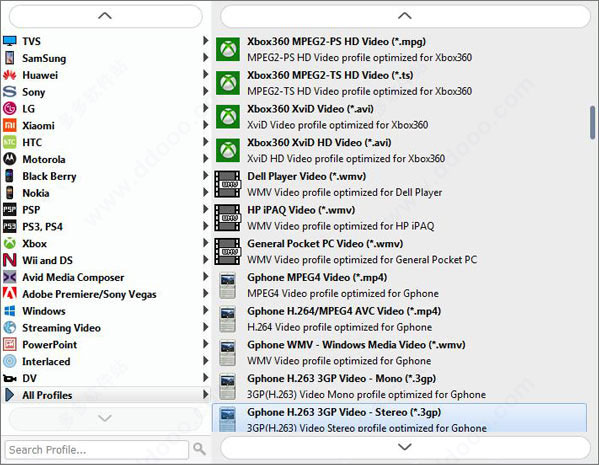
Task: Click the PSP logo icon
Action: coord(10,209)
